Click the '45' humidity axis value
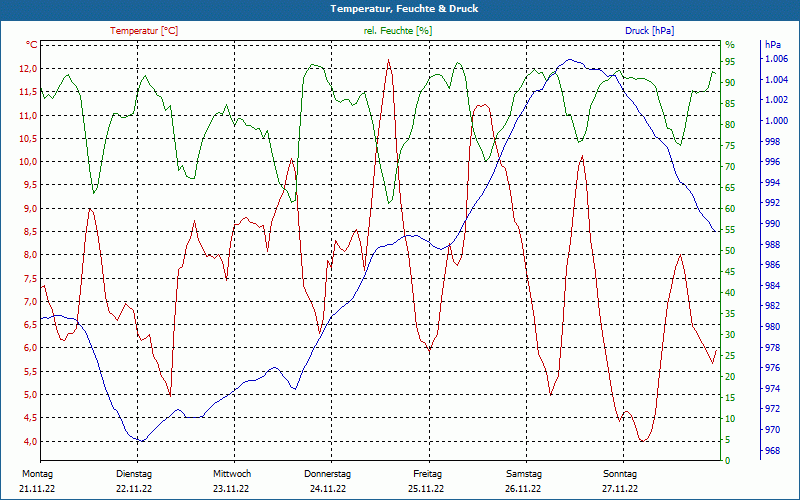Image resolution: width=800 pixels, height=500 pixels. point(730,272)
